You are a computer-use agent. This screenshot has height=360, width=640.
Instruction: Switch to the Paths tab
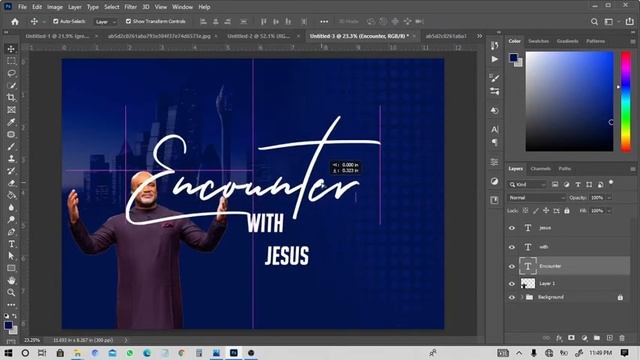[x=564, y=169]
